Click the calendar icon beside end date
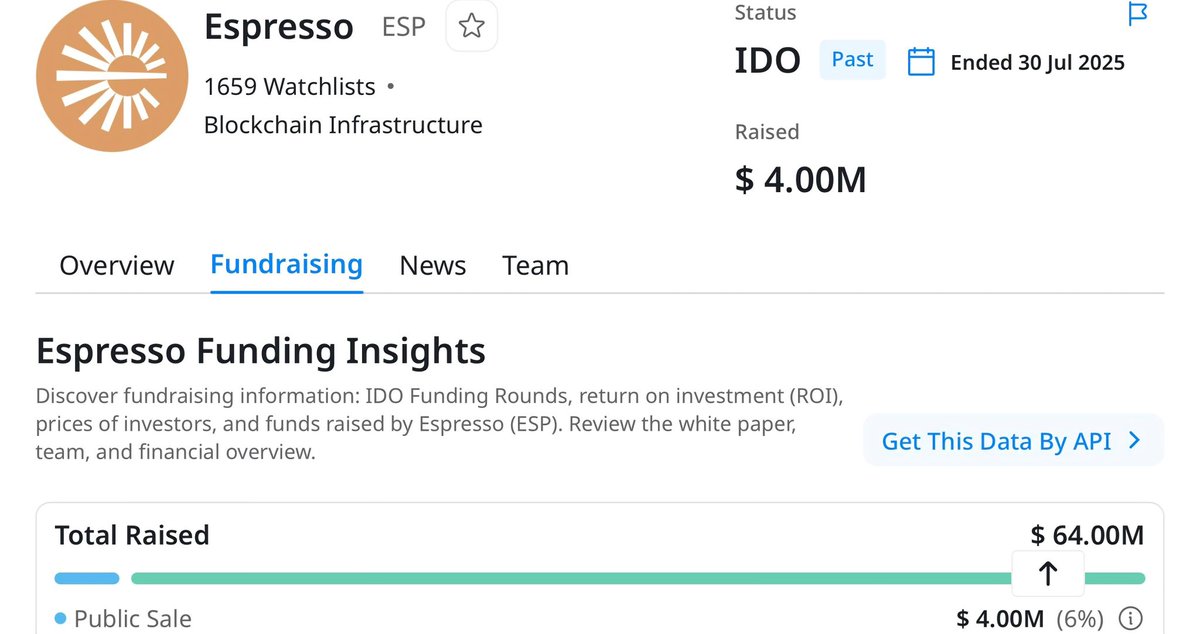This screenshot has height=634, width=1200. 921,62
